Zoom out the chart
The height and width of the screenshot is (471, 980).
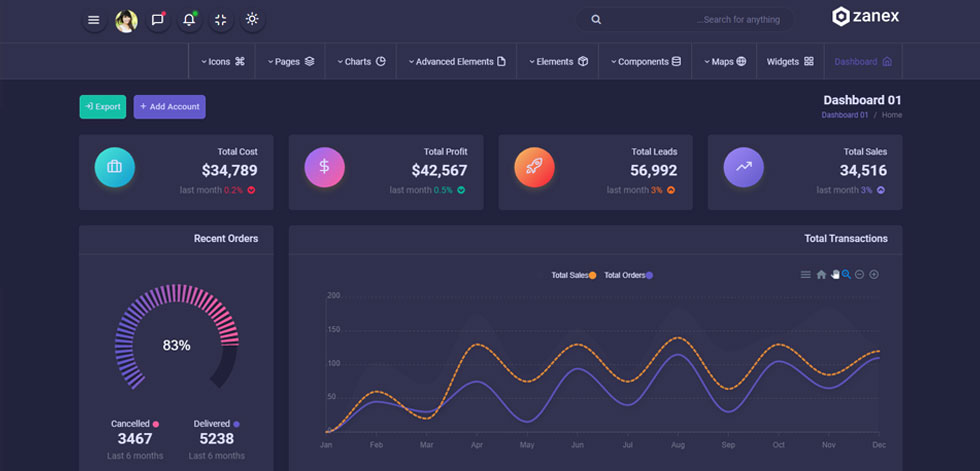[859, 274]
